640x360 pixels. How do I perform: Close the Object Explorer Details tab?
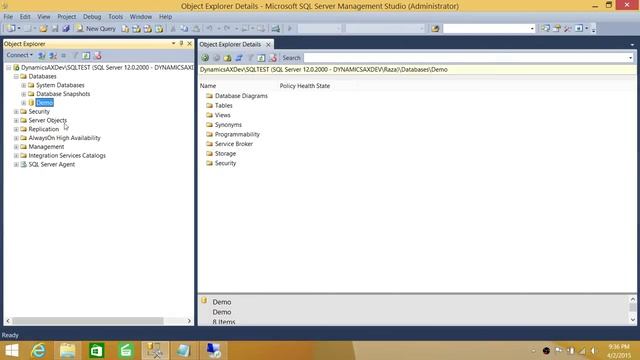[x=268, y=44]
